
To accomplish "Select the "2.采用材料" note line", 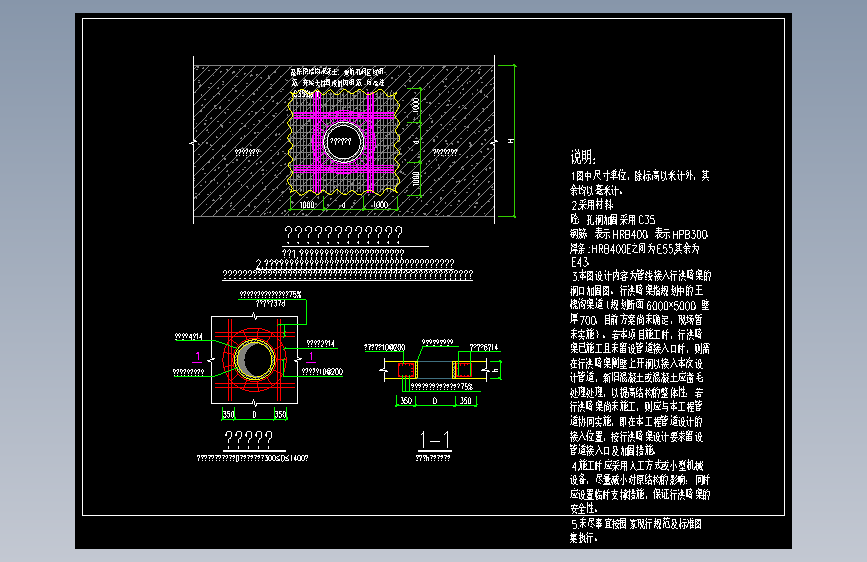I will (592, 205).
